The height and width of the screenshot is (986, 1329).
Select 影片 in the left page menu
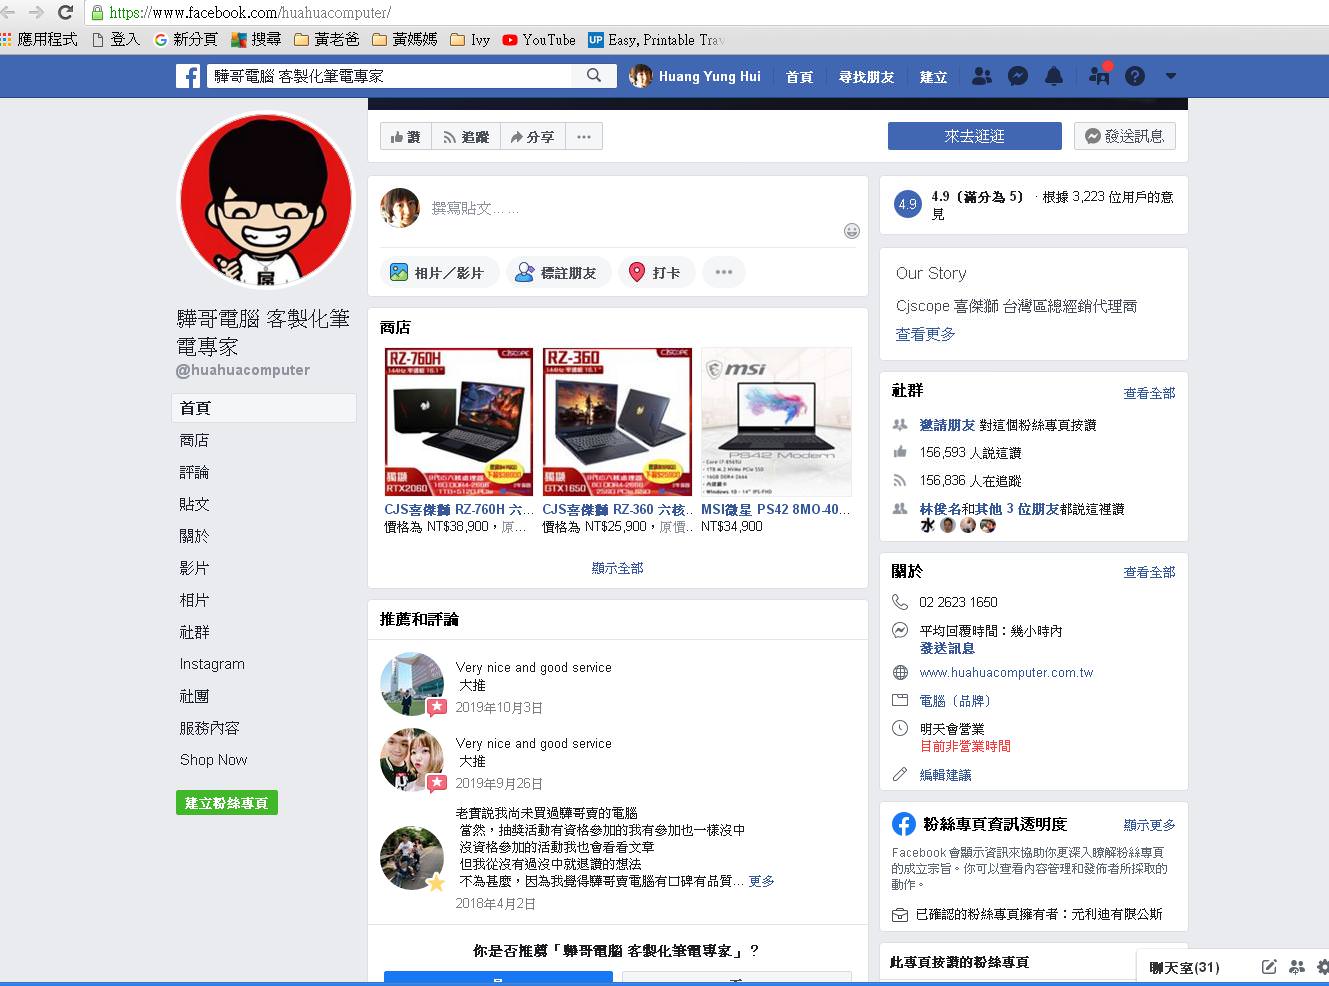[194, 568]
